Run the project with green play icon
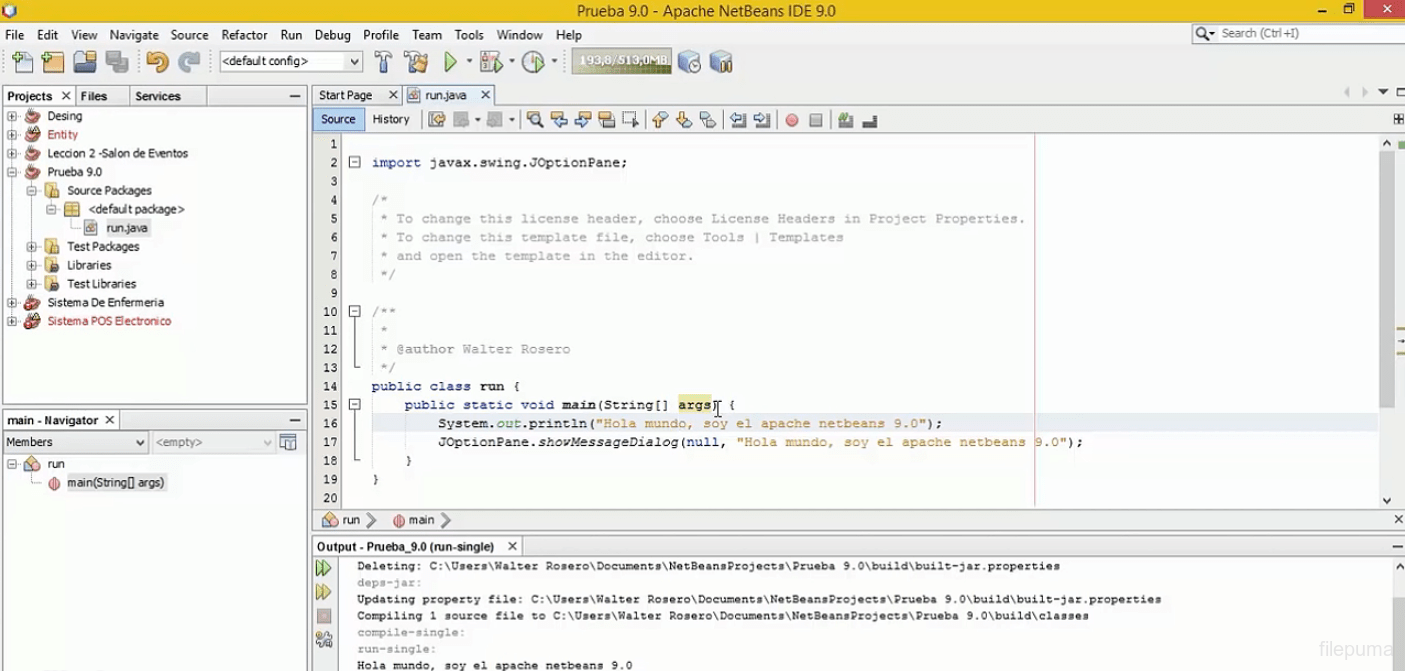The width and height of the screenshot is (1405, 671). pyautogui.click(x=450, y=62)
